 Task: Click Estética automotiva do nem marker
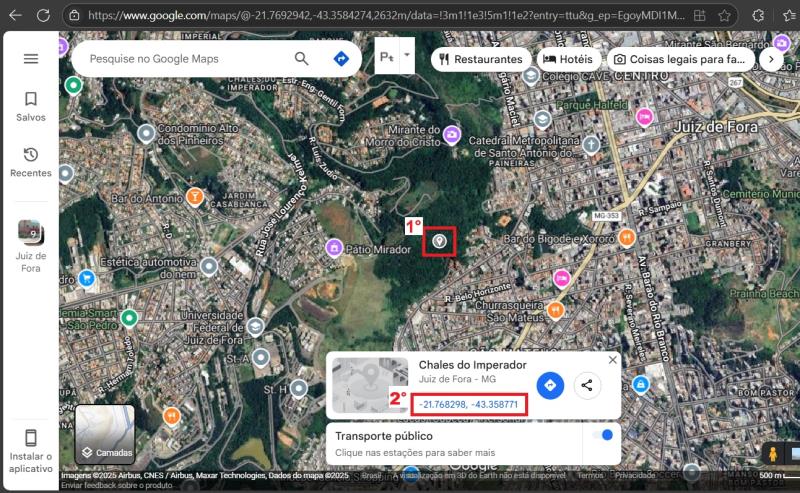click(209, 266)
